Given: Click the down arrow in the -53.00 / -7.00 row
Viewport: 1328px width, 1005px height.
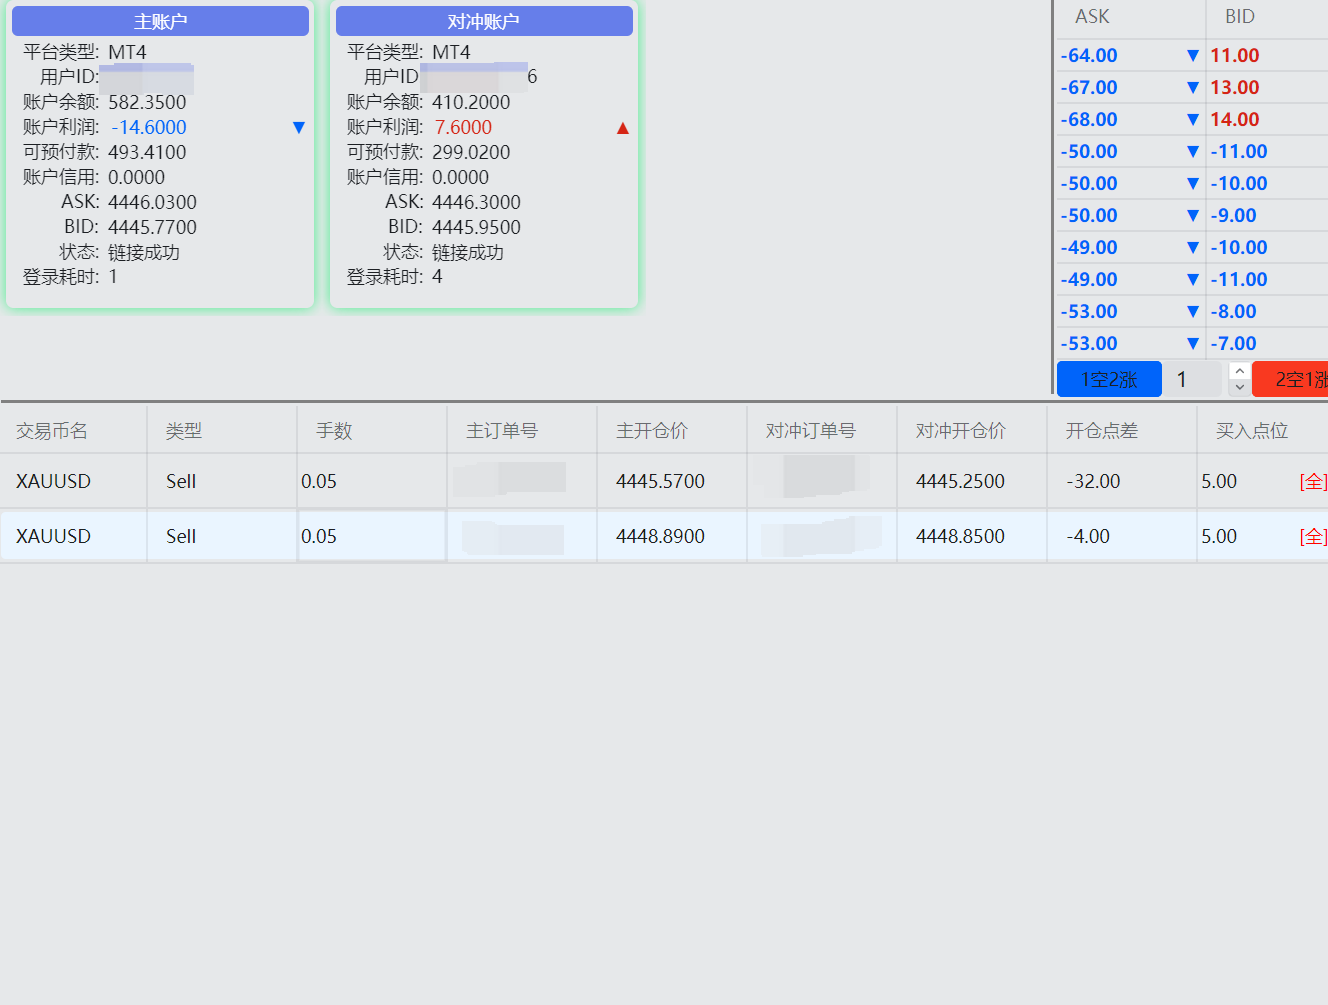Looking at the screenshot, I should 1192,344.
